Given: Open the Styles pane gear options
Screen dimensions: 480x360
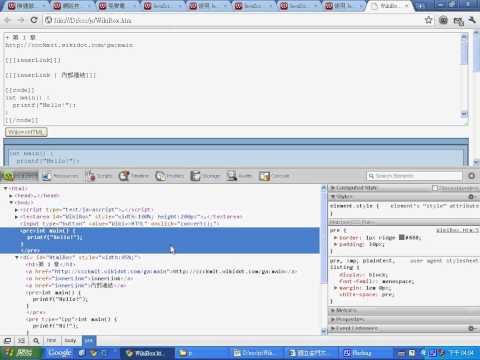Looking at the screenshot, I should point(471,197).
